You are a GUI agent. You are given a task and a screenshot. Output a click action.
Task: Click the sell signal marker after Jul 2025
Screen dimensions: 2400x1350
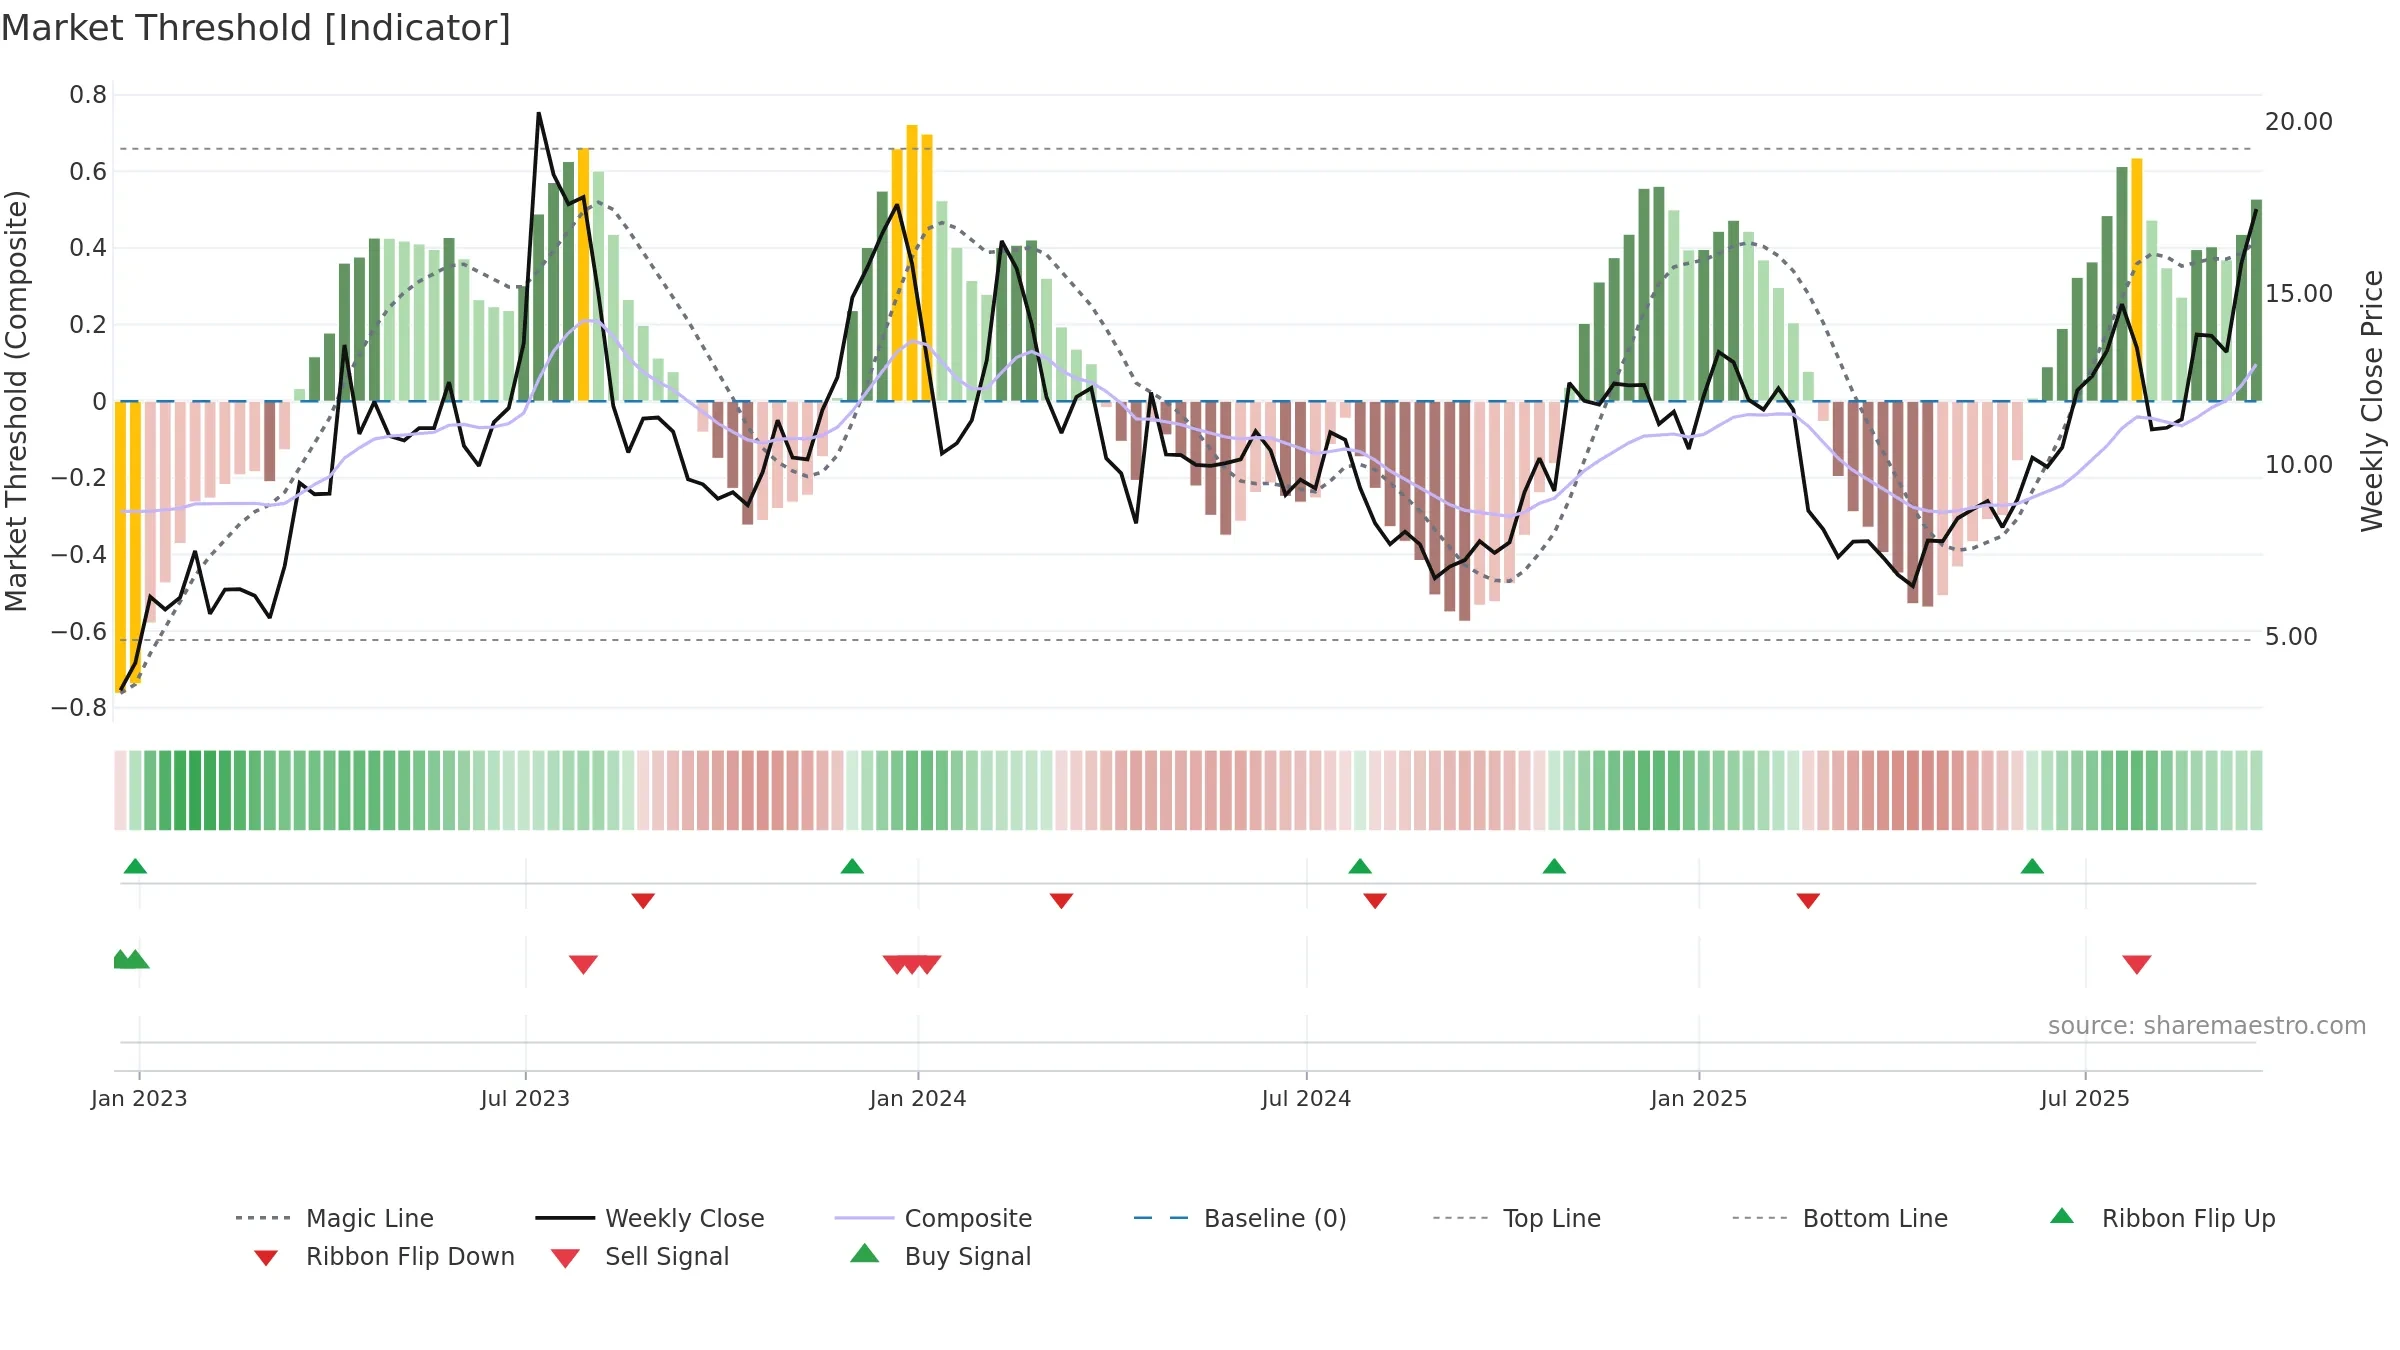[2137, 964]
